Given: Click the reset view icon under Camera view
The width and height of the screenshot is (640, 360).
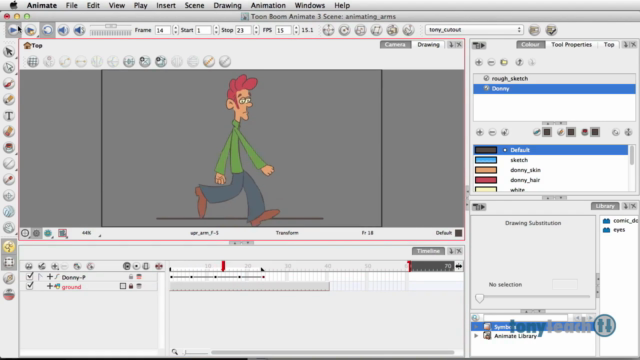Looking at the screenshot, I should [x=25, y=233].
